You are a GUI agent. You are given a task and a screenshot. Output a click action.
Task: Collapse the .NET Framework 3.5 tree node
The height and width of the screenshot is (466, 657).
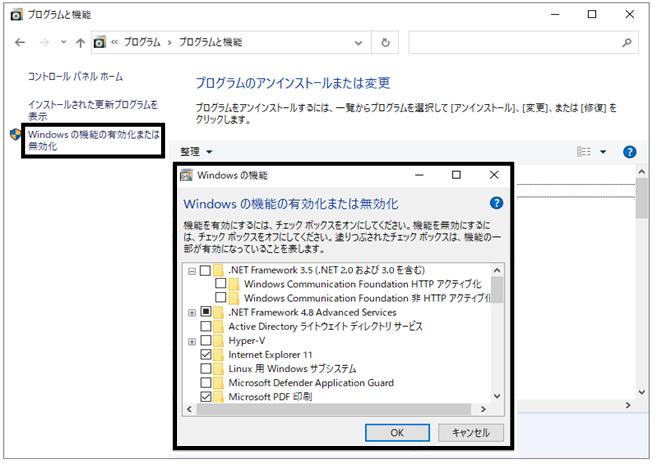[x=192, y=271]
